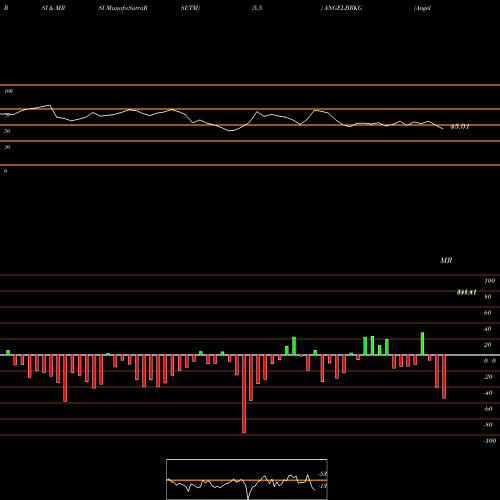Viewport: 500px width, 500px height.
Task: Click the SI & MR header label
Action: pos(53,8)
